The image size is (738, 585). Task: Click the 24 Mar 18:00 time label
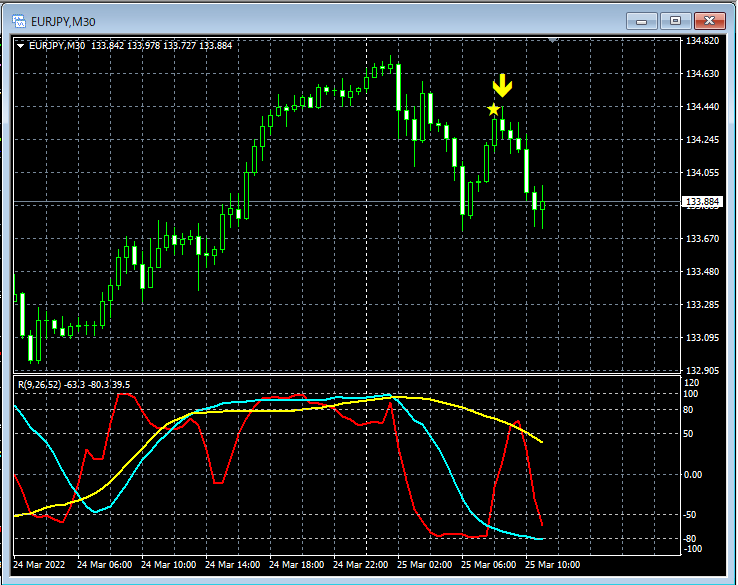click(x=296, y=564)
